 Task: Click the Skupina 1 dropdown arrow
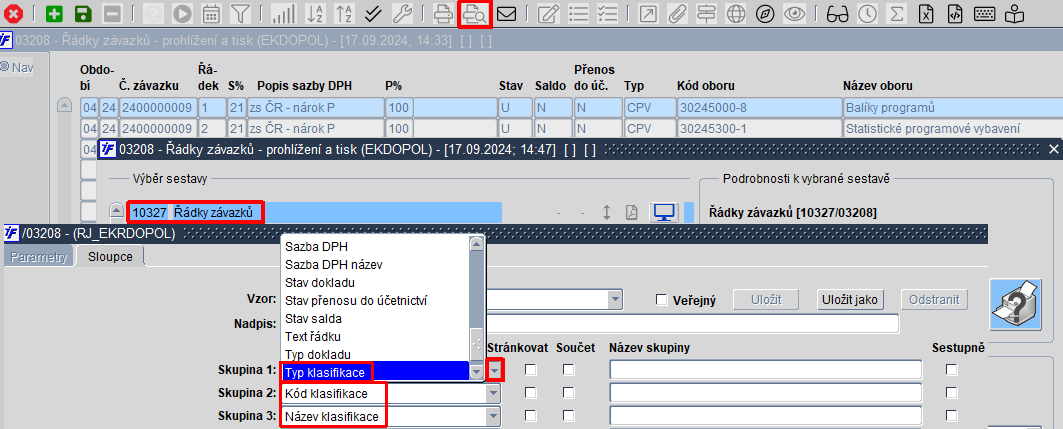click(496, 371)
